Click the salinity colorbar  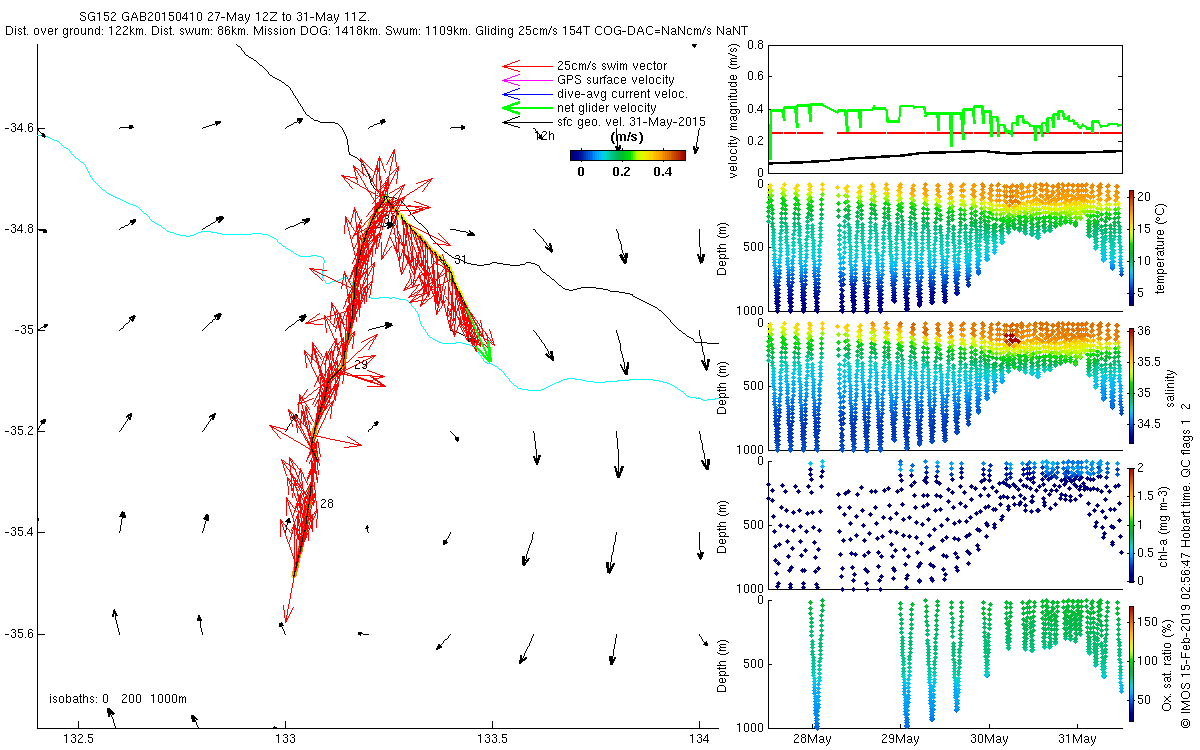[x=1131, y=385]
